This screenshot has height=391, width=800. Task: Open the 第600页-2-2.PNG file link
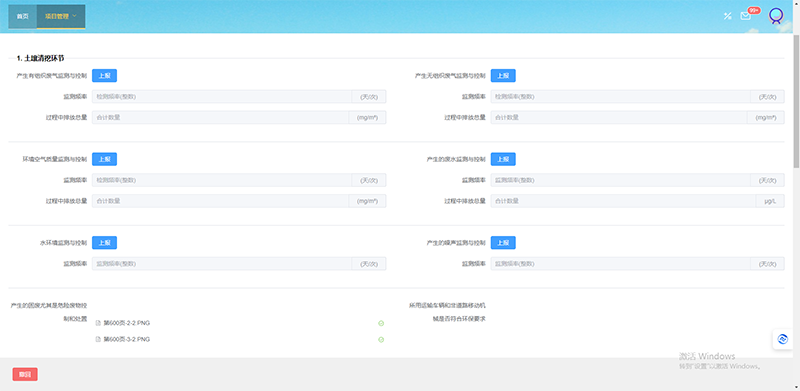127,323
